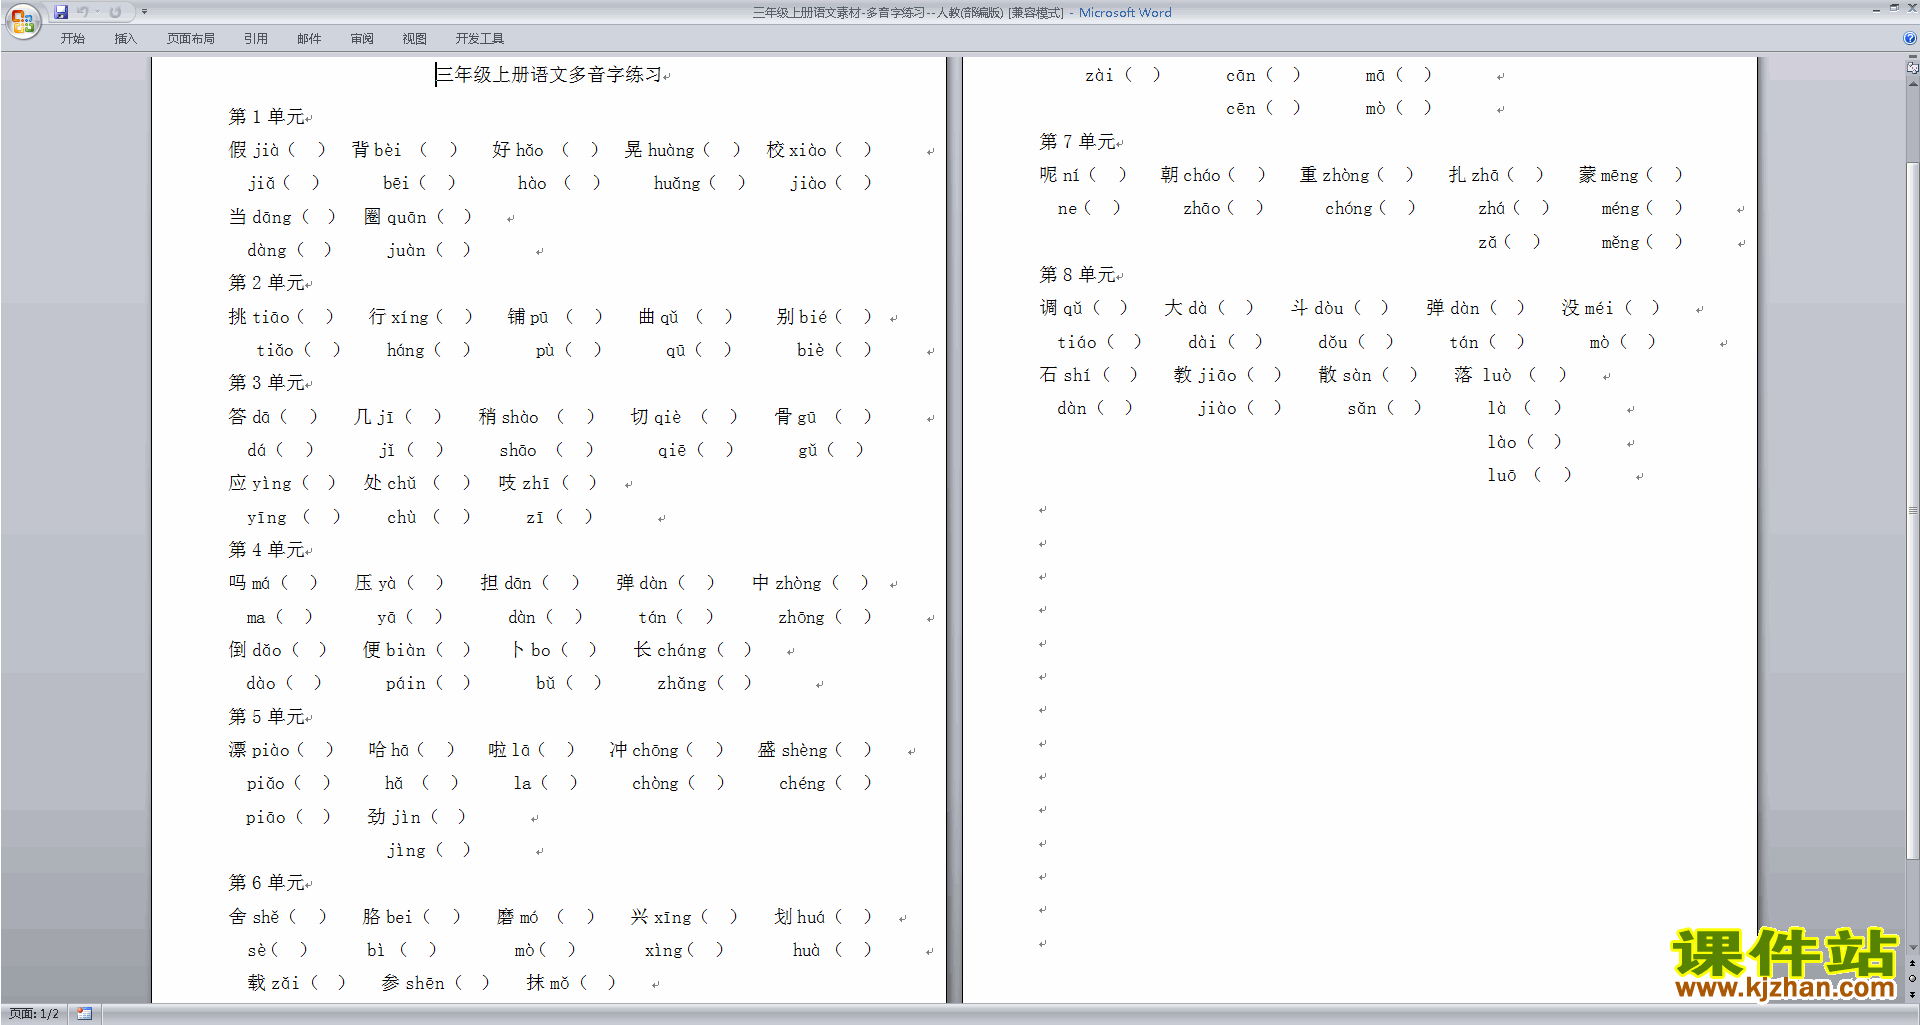Save document with the floppy disk icon

[61, 12]
